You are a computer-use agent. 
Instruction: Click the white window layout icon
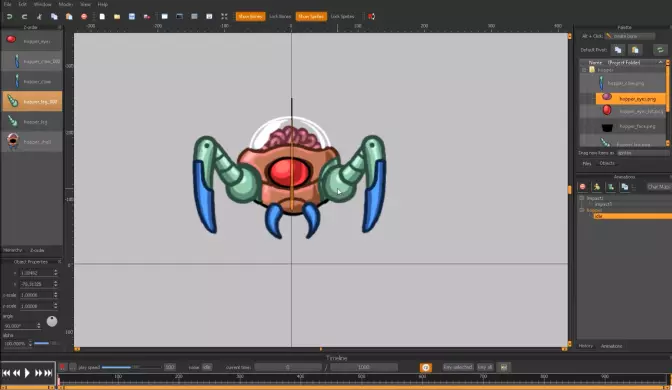point(165,16)
